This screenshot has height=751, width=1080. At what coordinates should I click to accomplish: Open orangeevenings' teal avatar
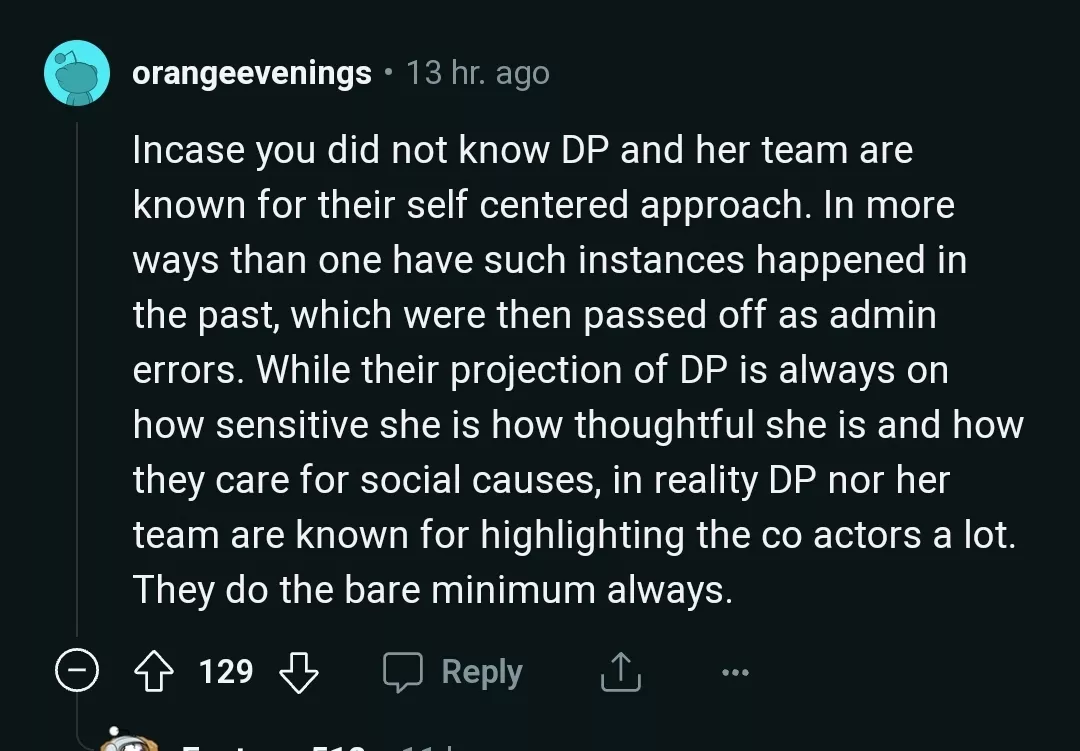point(77,72)
